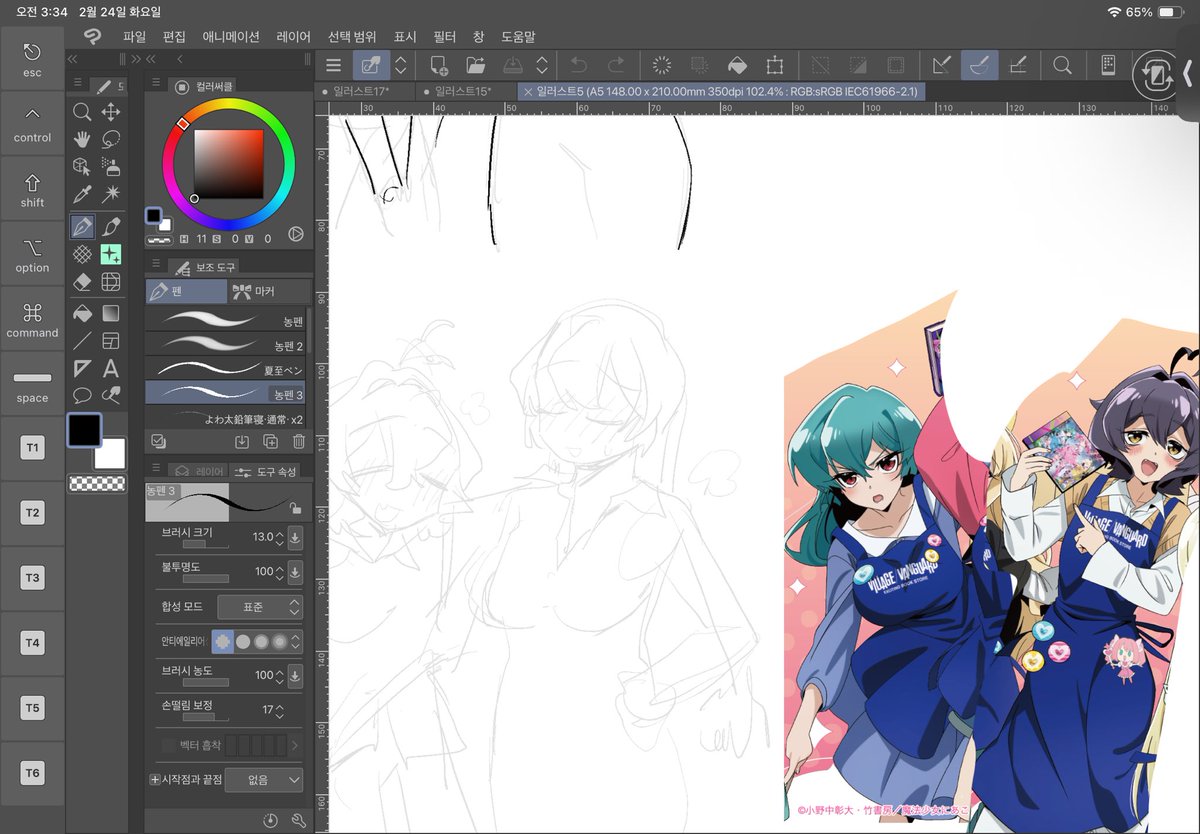This screenshot has width=1200, height=834.
Task: Adjust 손떨림 보정 stepper arrows
Action: point(281,710)
